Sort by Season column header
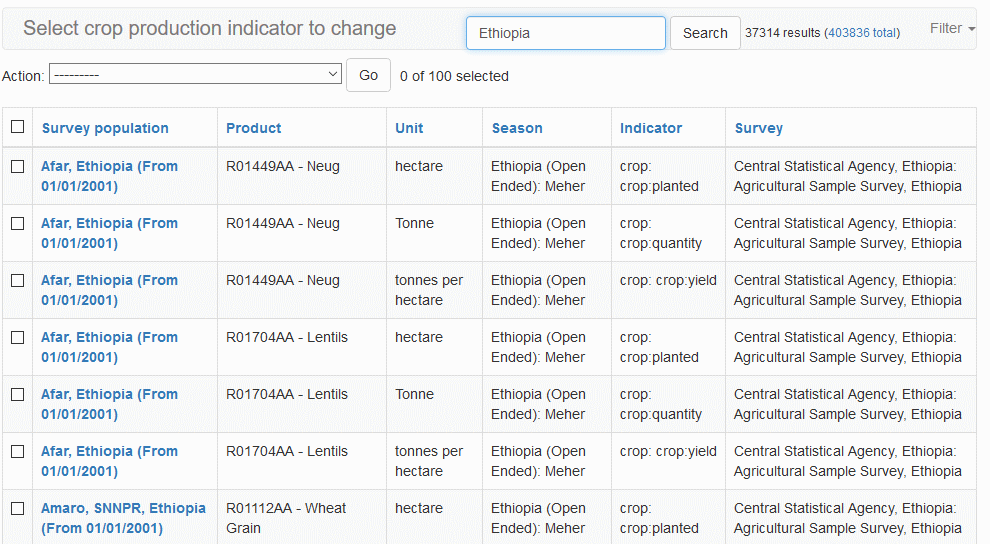The image size is (990, 544). (516, 128)
